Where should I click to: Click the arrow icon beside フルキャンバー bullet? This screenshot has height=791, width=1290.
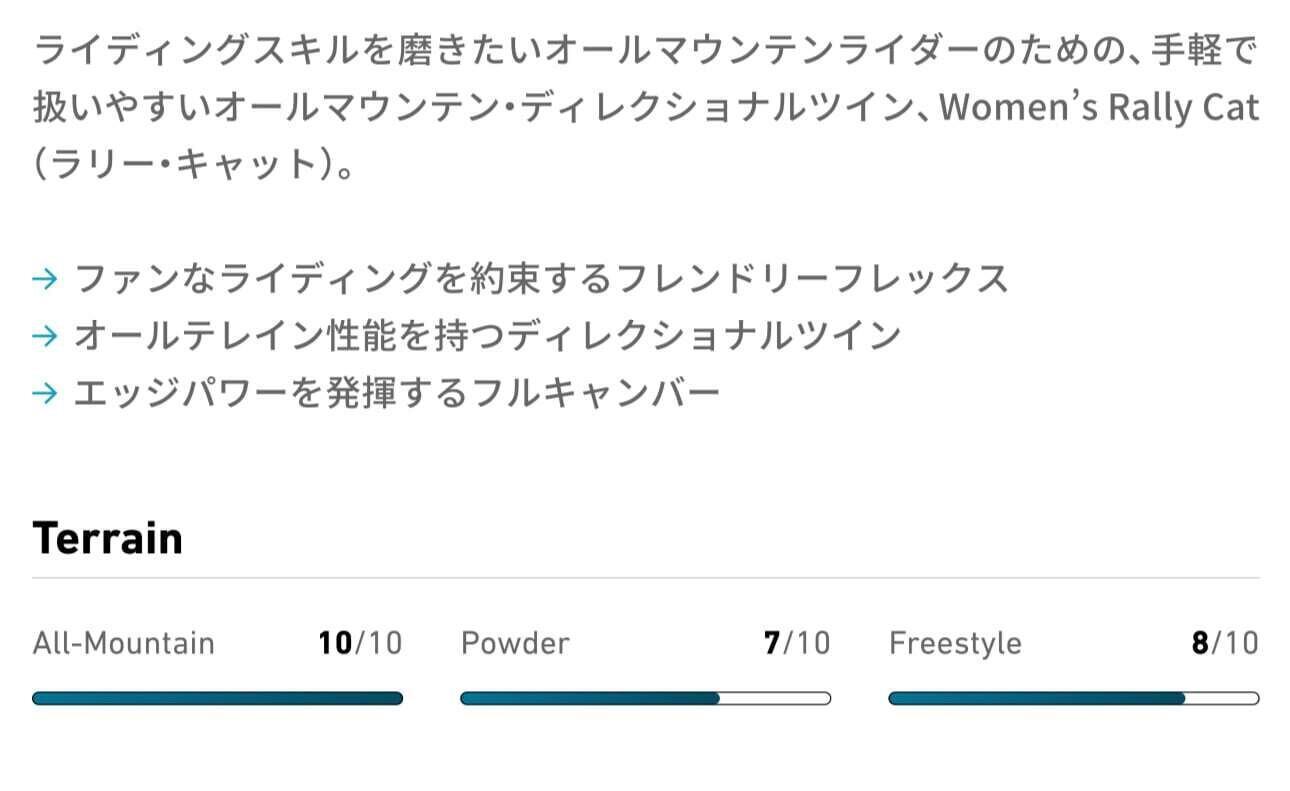pos(44,393)
